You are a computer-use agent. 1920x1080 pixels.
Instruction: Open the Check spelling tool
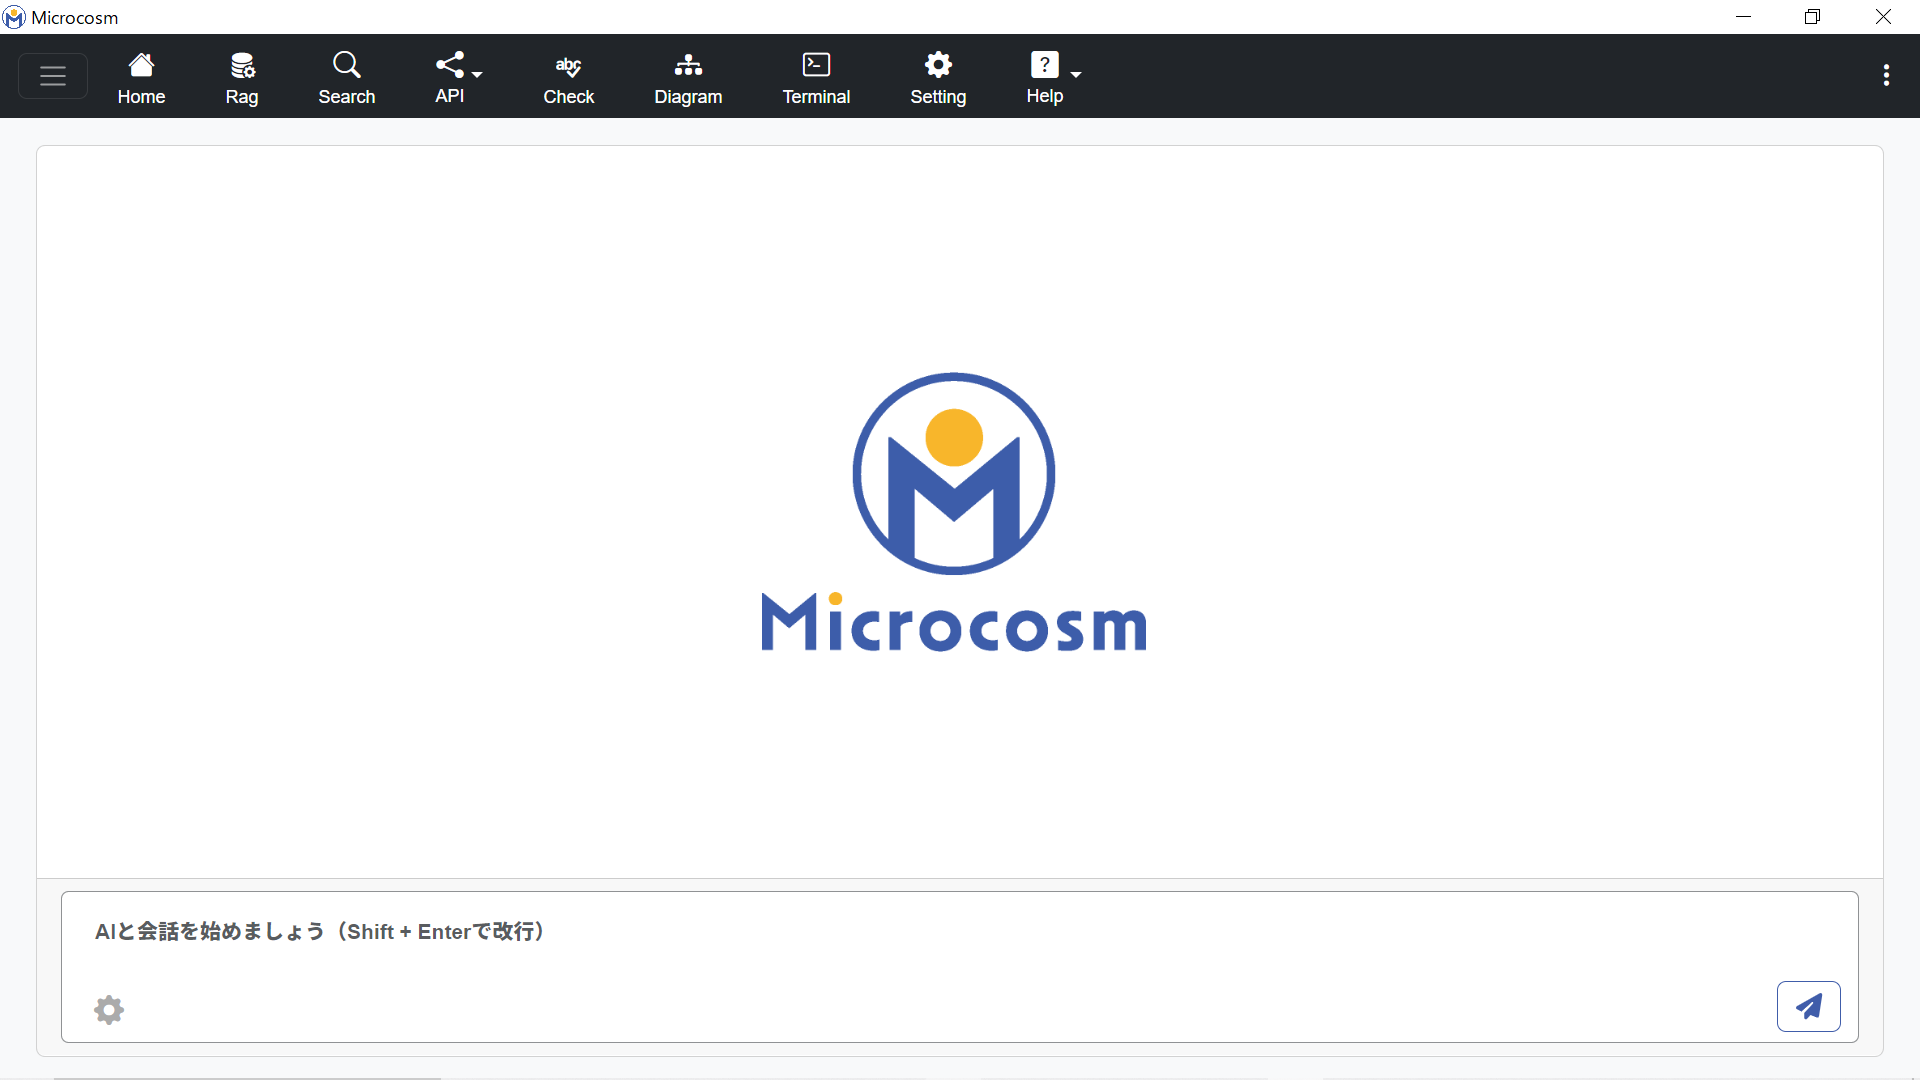tap(569, 78)
